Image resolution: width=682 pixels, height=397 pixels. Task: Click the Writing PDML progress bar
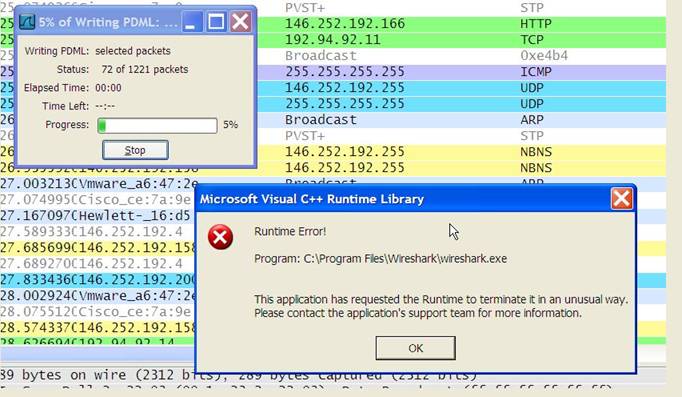157,125
